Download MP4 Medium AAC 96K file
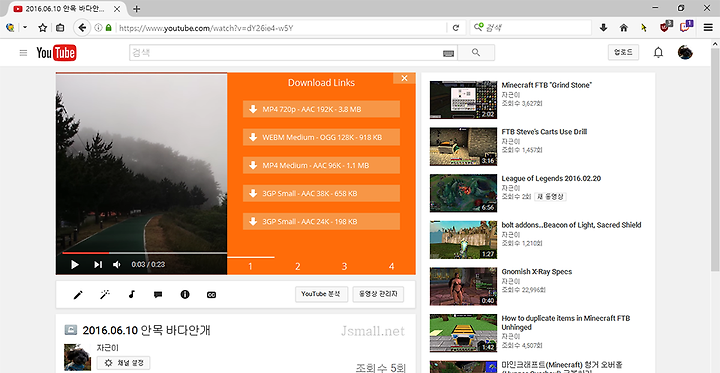 pyautogui.click(x=321, y=165)
